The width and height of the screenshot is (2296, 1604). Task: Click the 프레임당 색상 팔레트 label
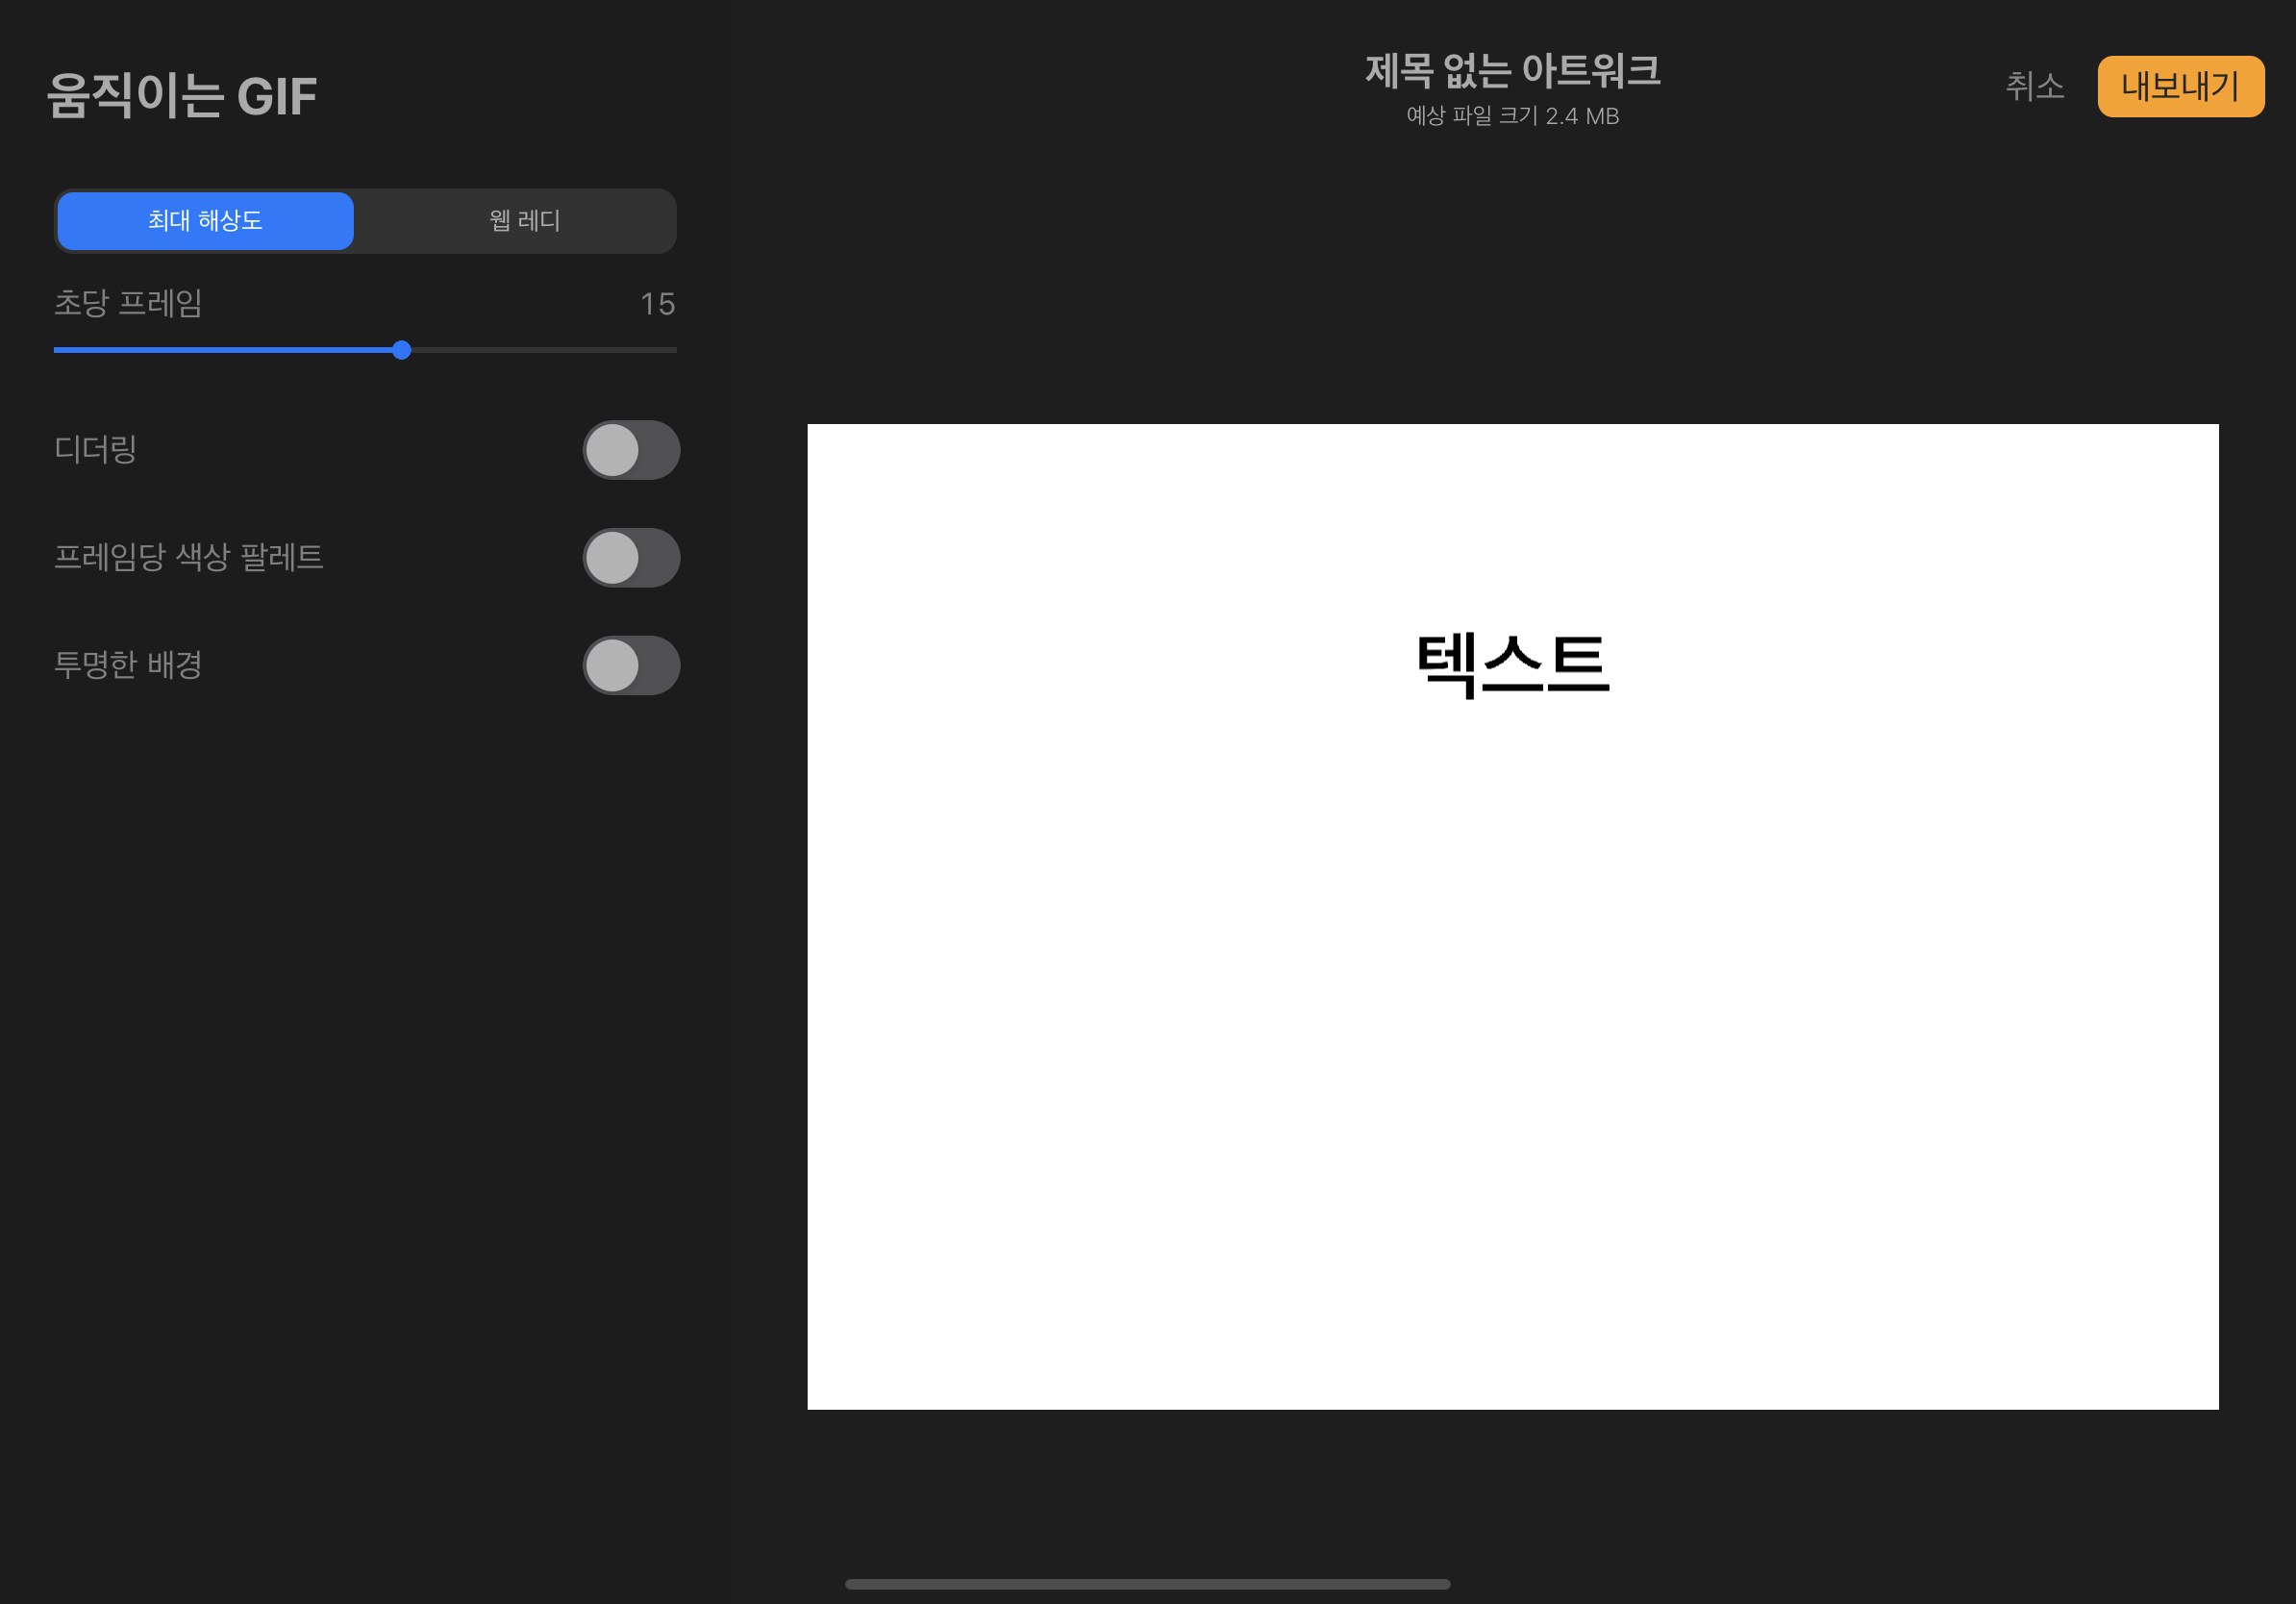(x=189, y=558)
